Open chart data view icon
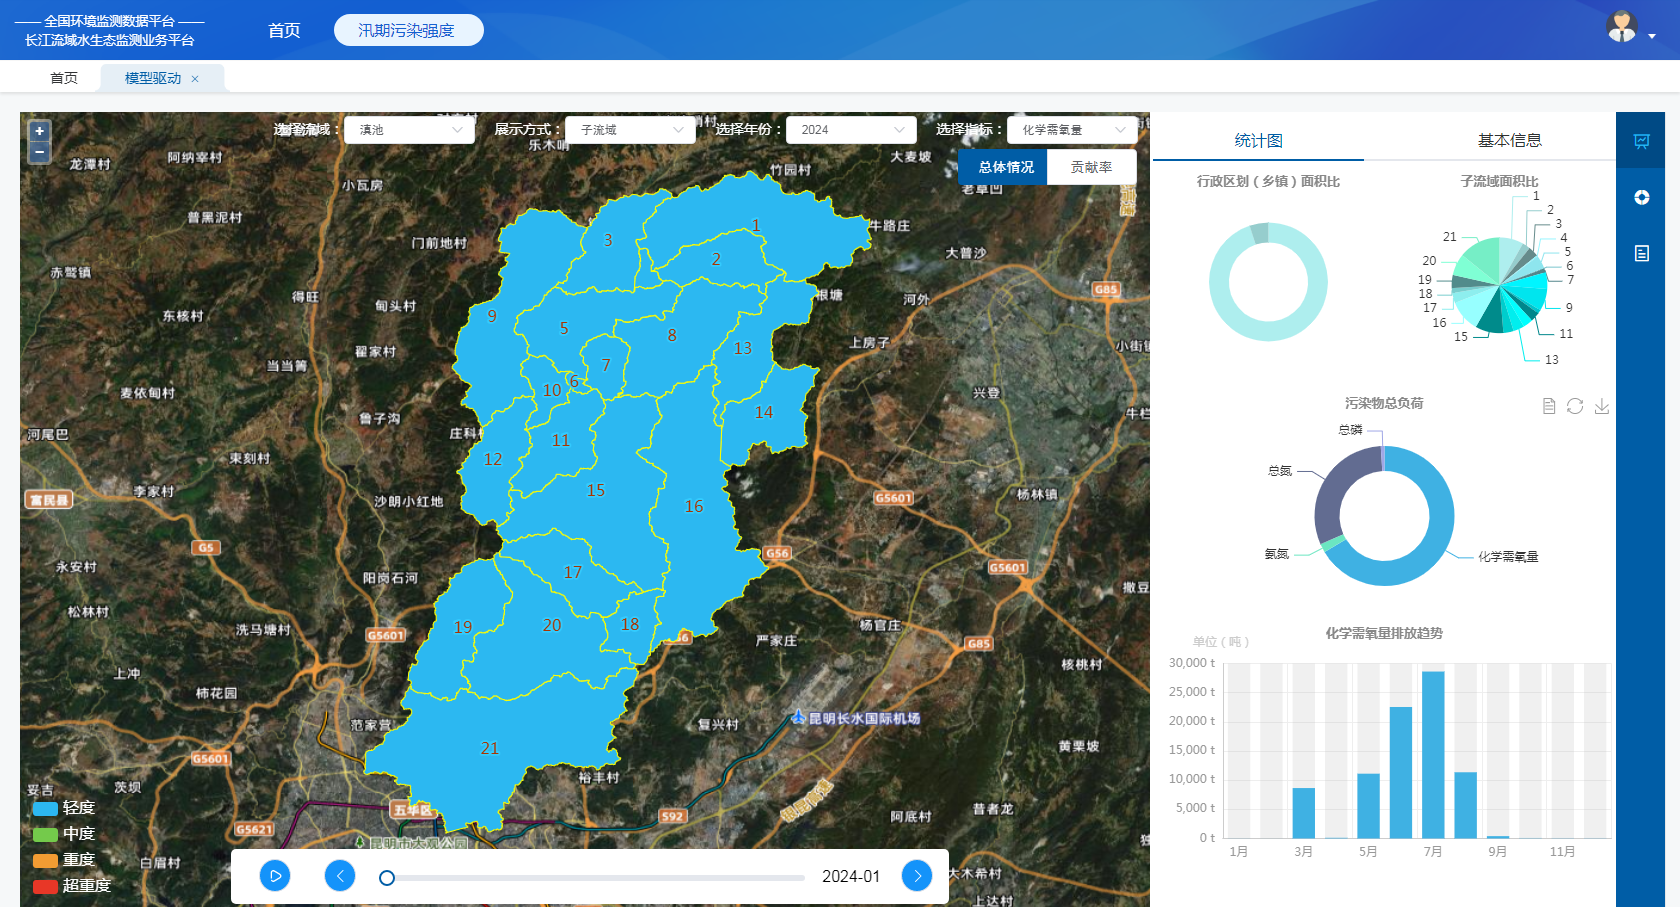The height and width of the screenshot is (907, 1680). 1549,406
